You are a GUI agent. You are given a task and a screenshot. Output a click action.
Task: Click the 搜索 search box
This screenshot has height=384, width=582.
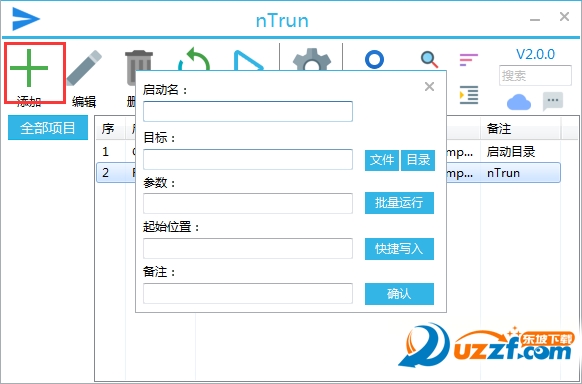pos(535,76)
